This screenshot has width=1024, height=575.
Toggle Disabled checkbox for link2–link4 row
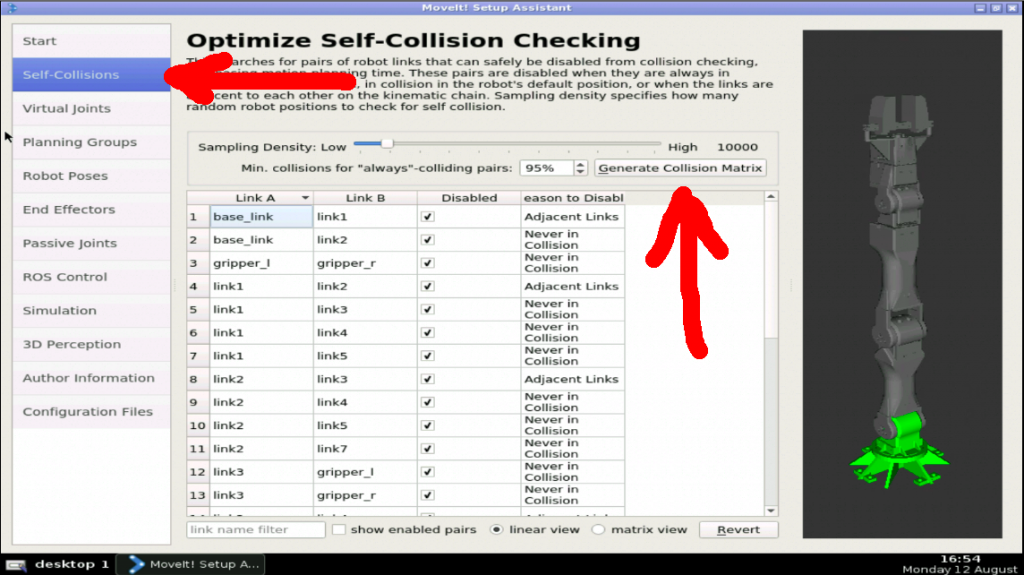(x=428, y=402)
